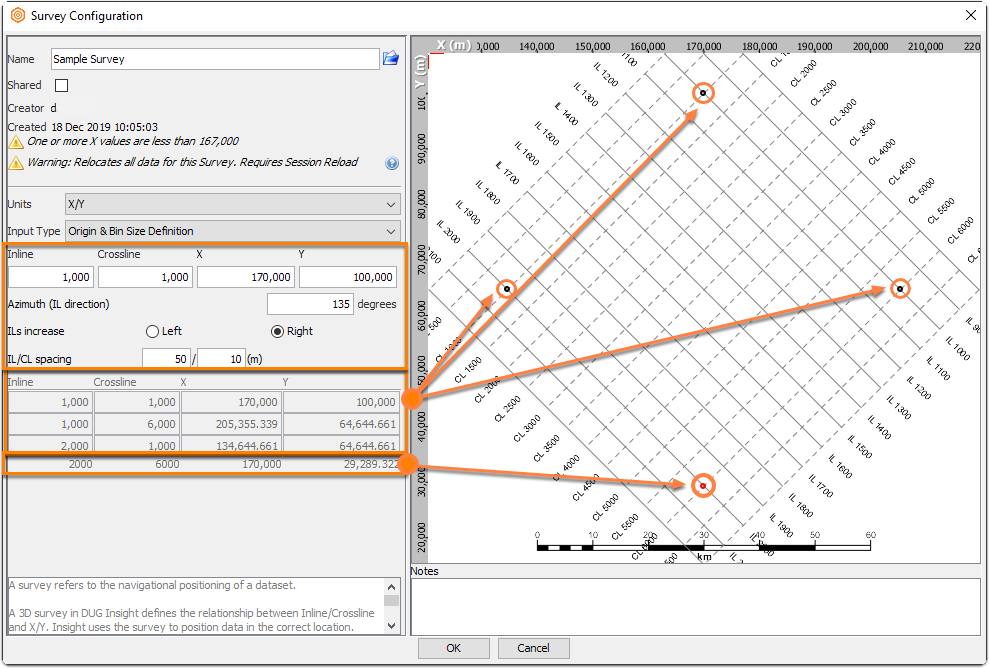Select the red corner marker on the map

coord(703,486)
